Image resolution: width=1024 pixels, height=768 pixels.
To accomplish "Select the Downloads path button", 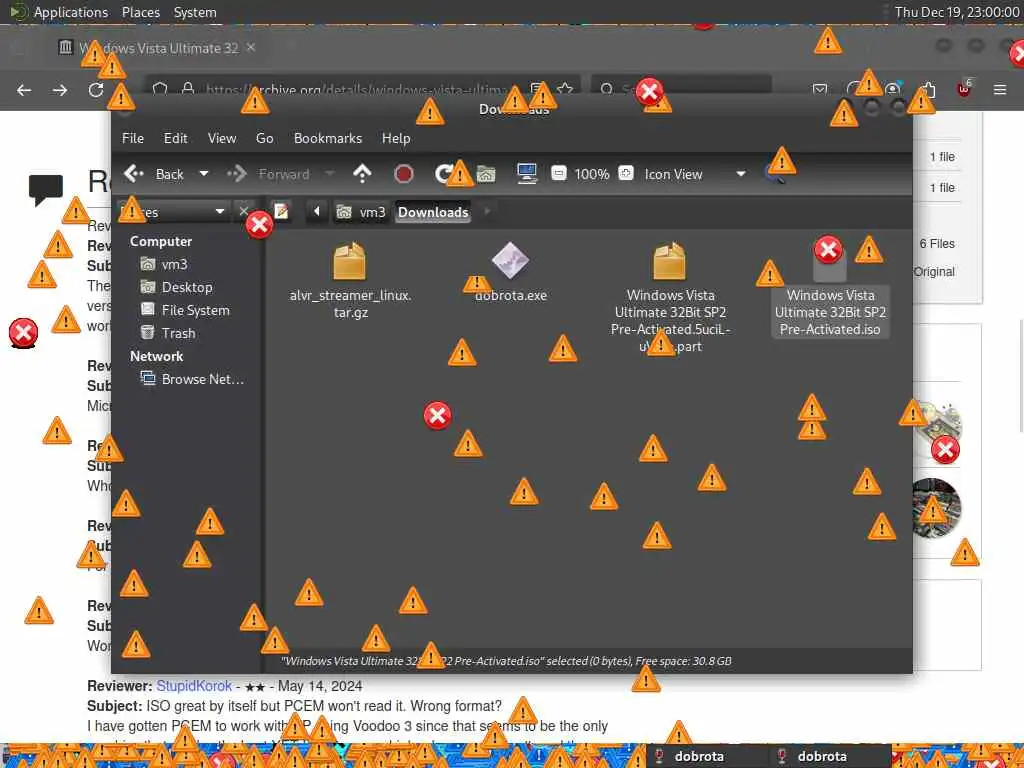I will point(433,212).
